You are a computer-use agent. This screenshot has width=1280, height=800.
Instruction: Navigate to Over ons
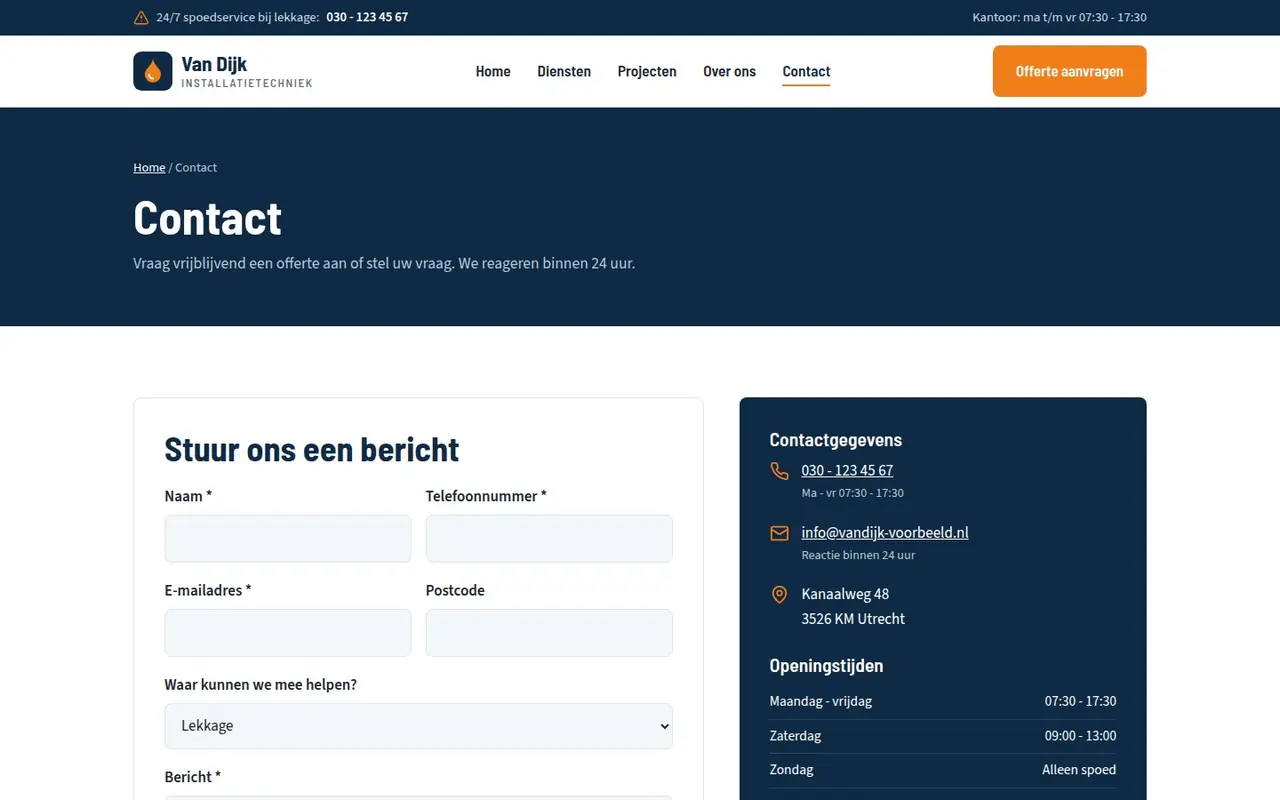(729, 71)
